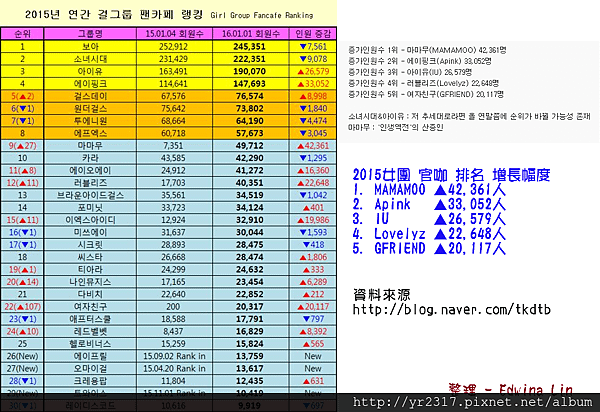
Task: Click the '245,351' member count cell
Action: pos(251,47)
